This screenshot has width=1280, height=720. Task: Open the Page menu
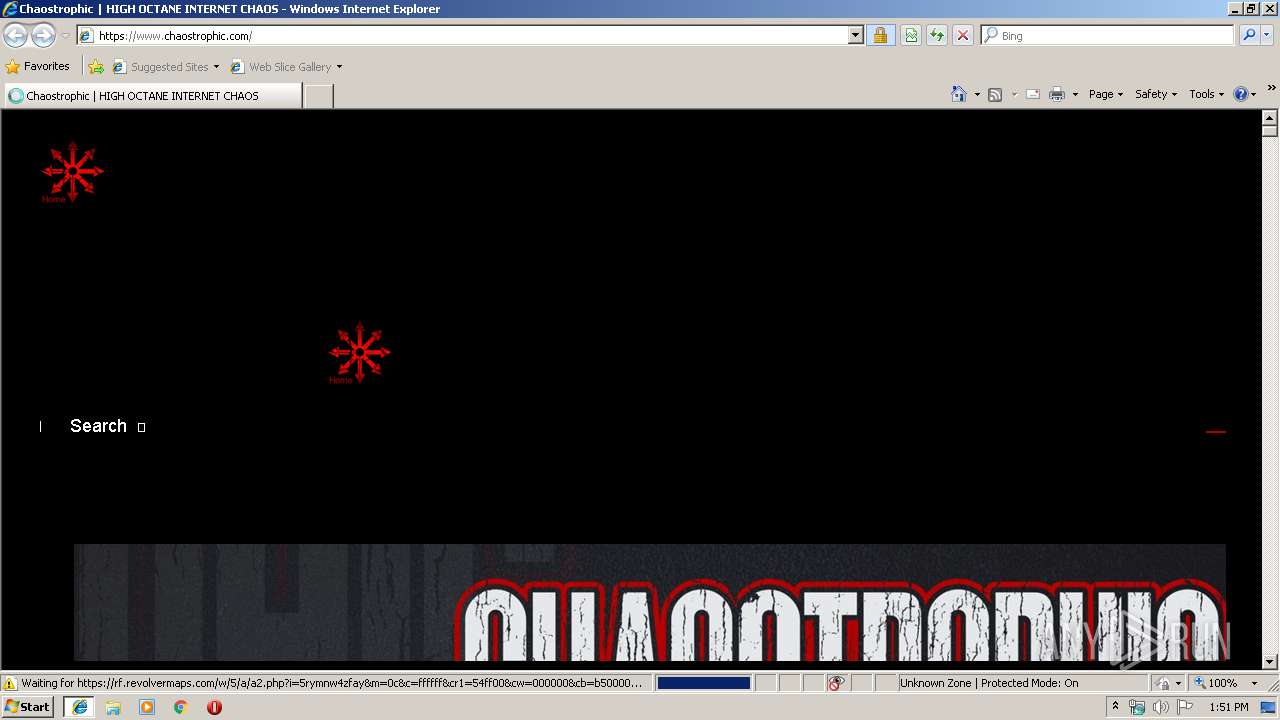(x=1106, y=94)
